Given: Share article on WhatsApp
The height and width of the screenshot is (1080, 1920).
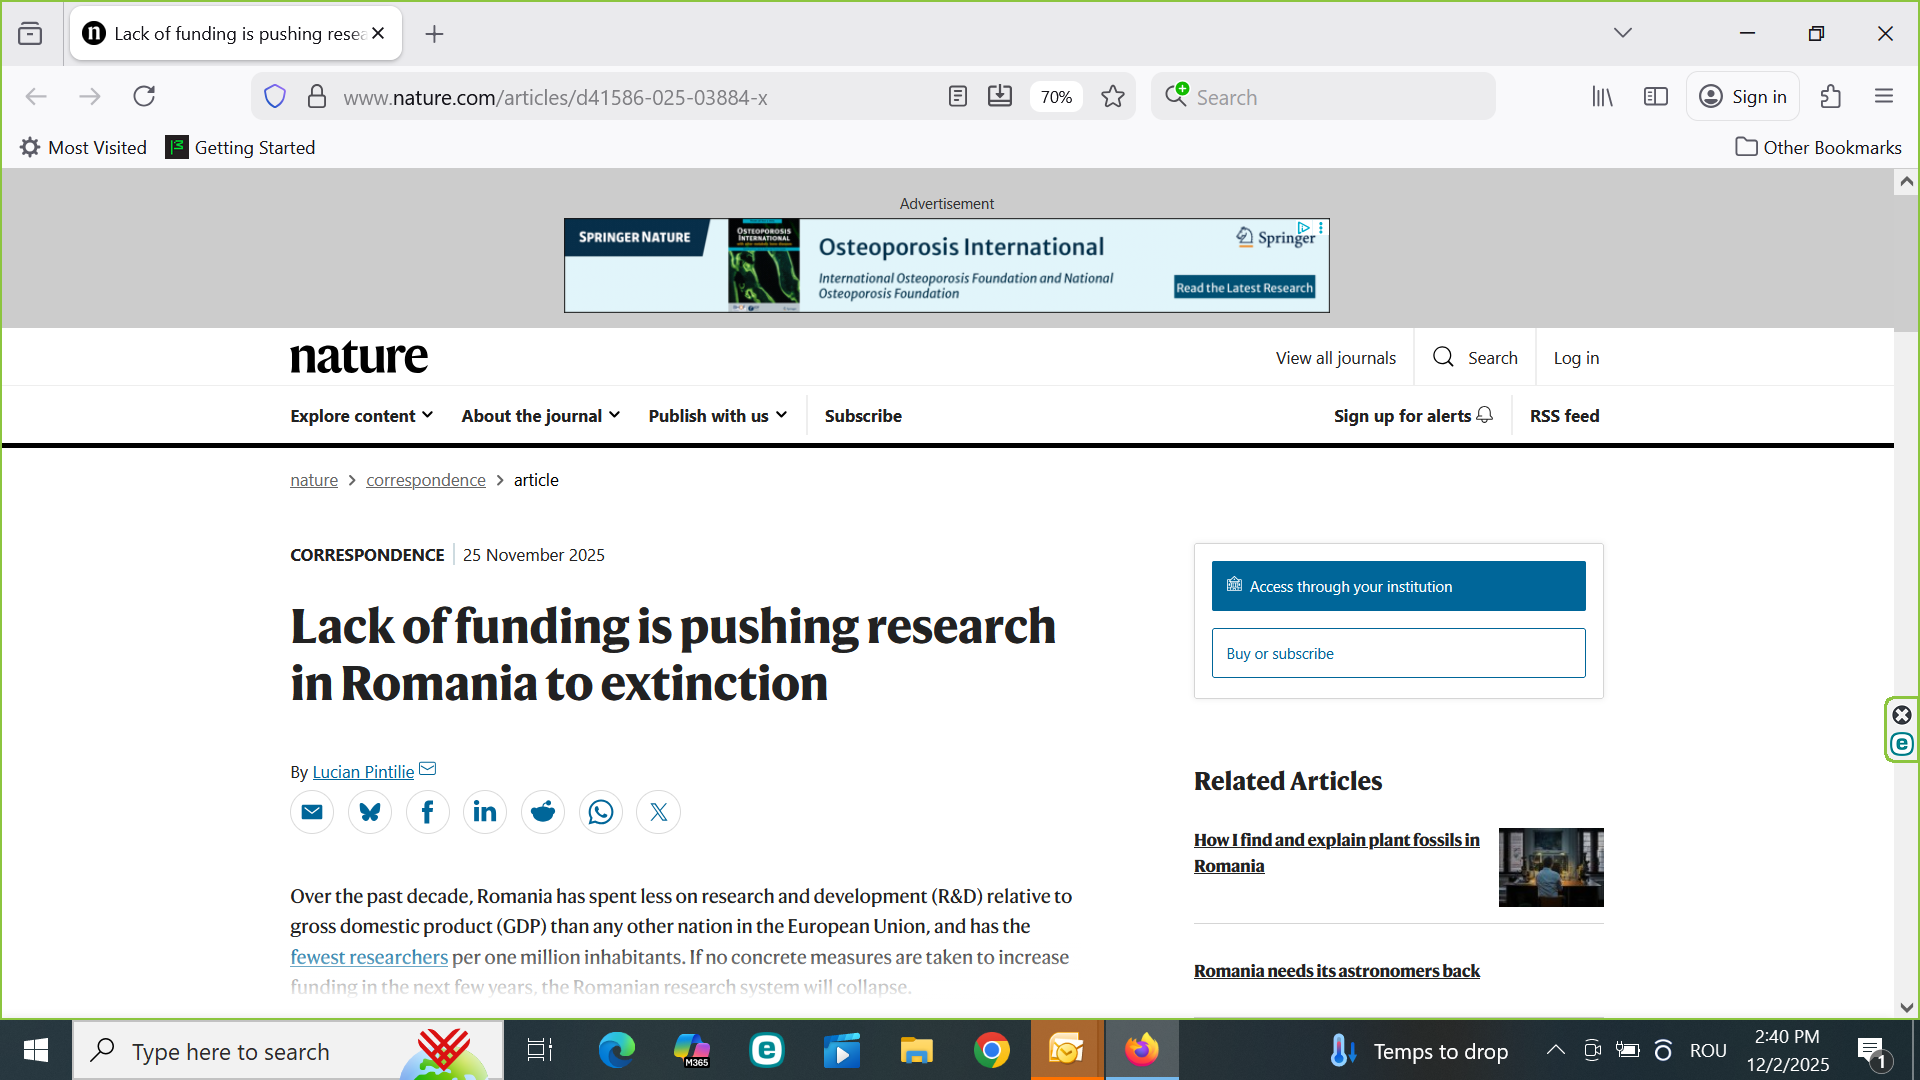Looking at the screenshot, I should pyautogui.click(x=601, y=812).
